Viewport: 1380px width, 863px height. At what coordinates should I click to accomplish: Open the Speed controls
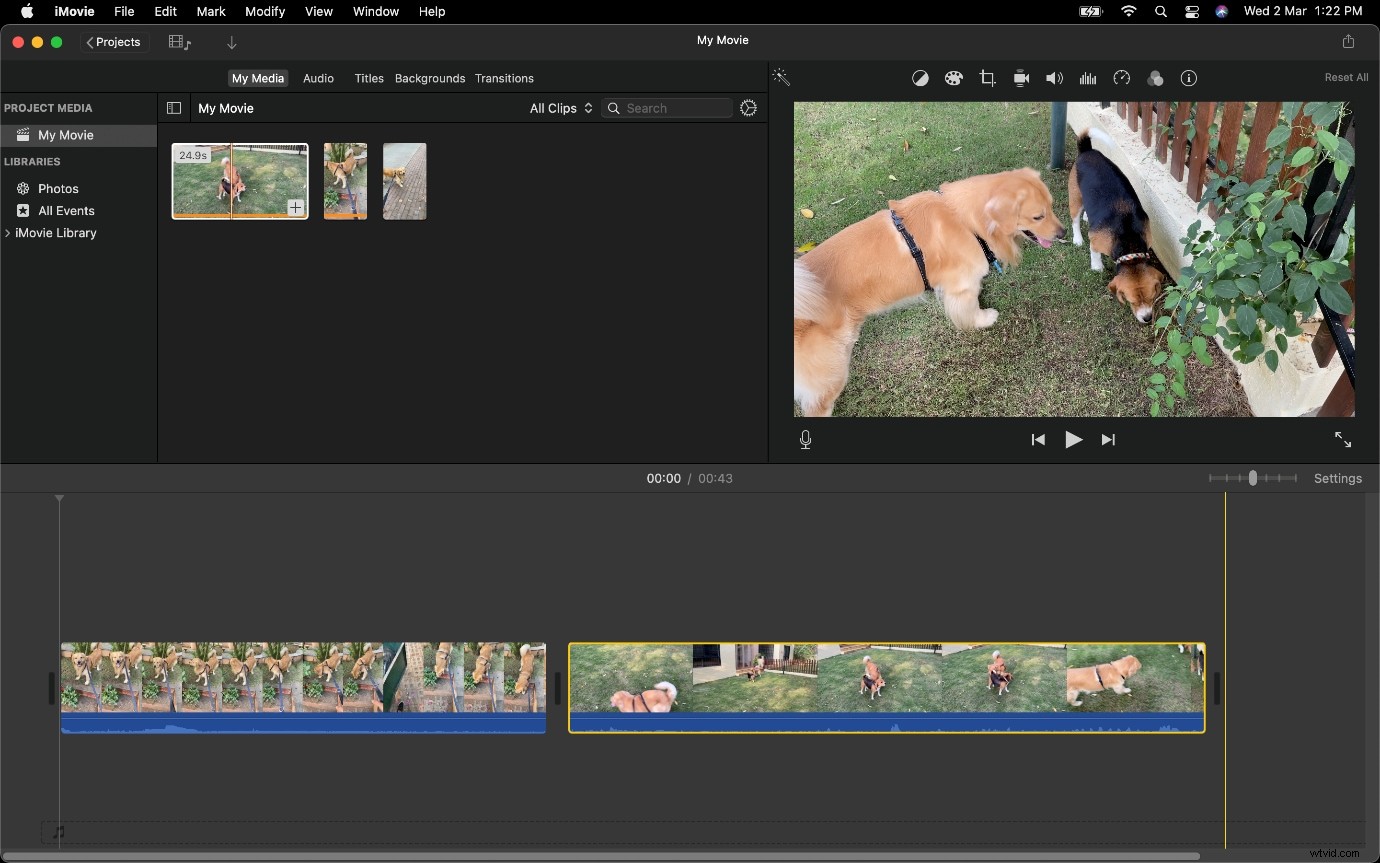(1121, 78)
